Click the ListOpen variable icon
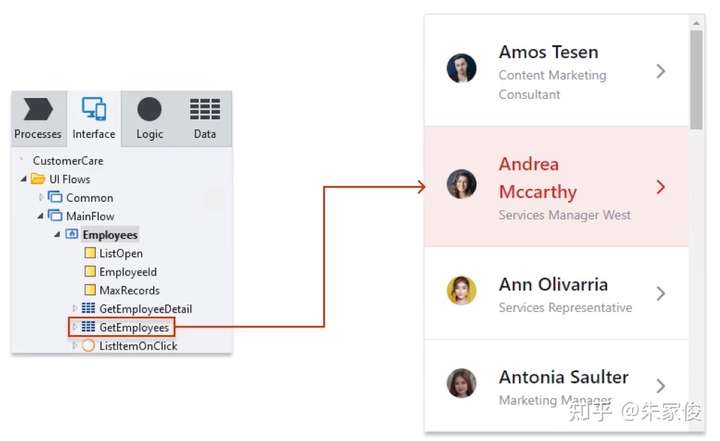 click(x=90, y=254)
